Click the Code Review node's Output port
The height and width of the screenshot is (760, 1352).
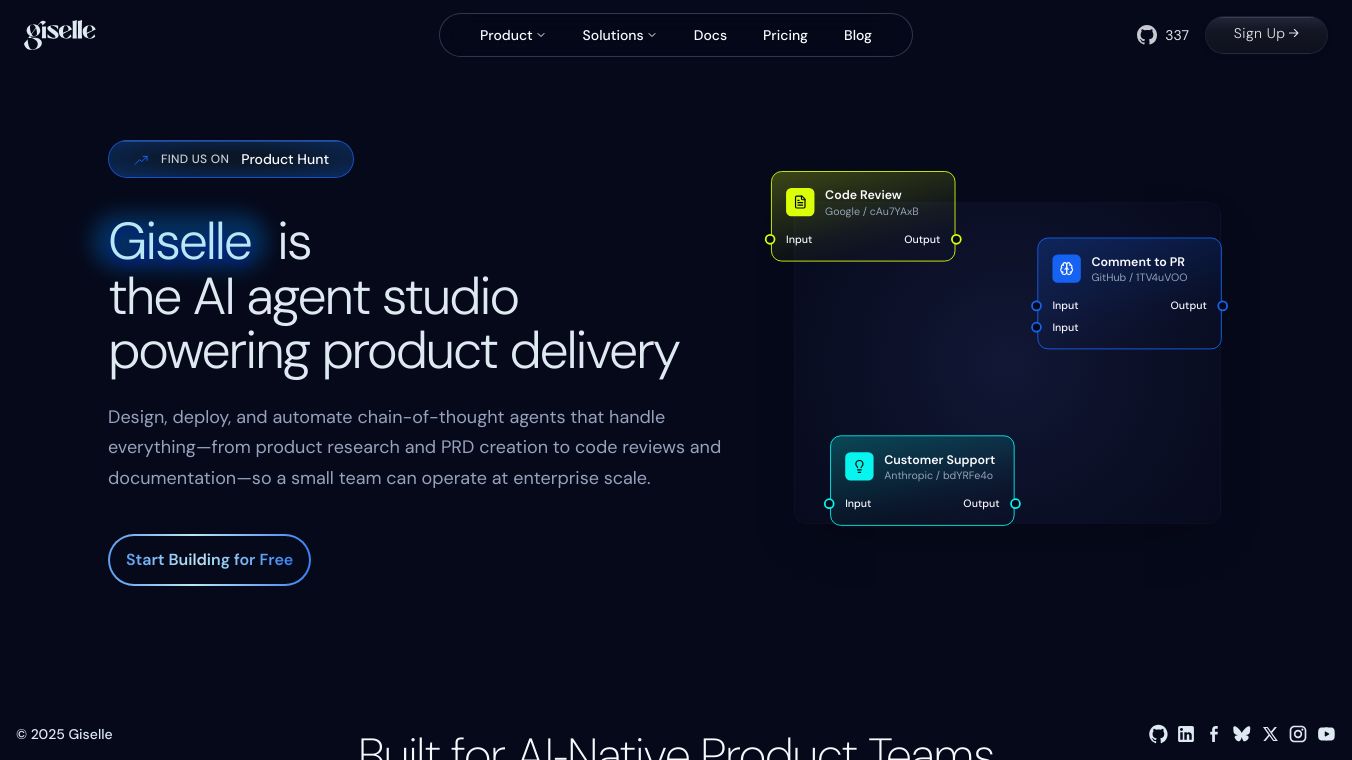(956, 239)
